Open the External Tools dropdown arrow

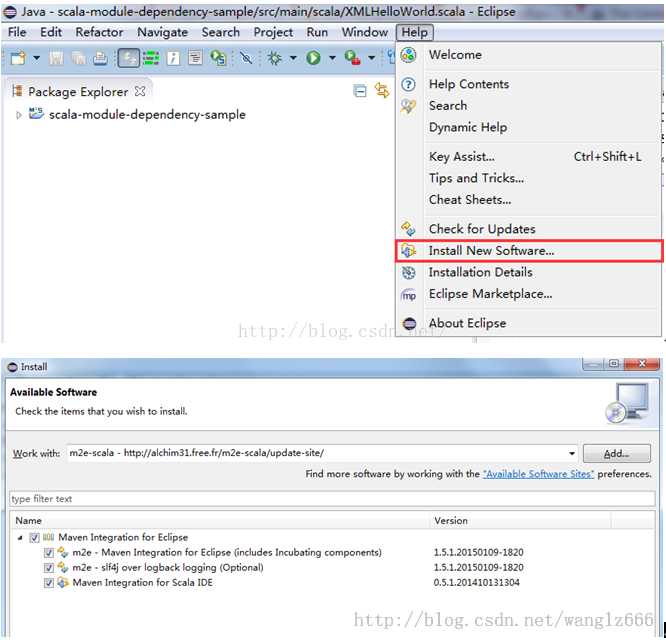(371, 58)
